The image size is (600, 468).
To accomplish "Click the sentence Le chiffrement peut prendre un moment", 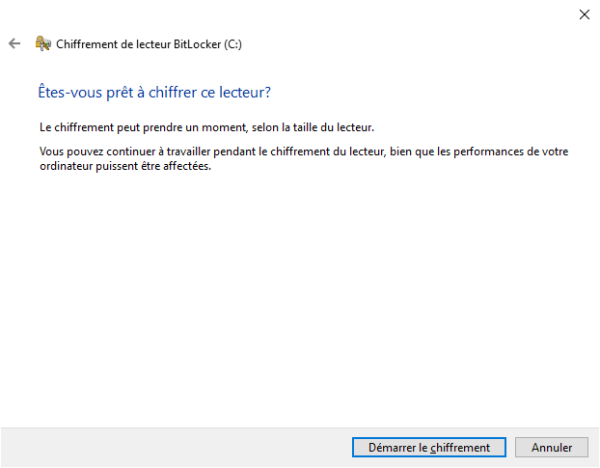I will pos(142,127).
